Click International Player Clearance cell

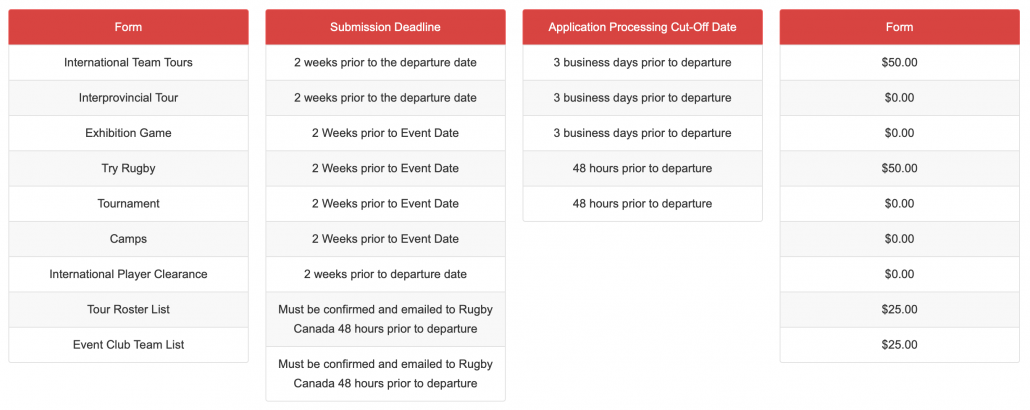pyautogui.click(x=128, y=275)
